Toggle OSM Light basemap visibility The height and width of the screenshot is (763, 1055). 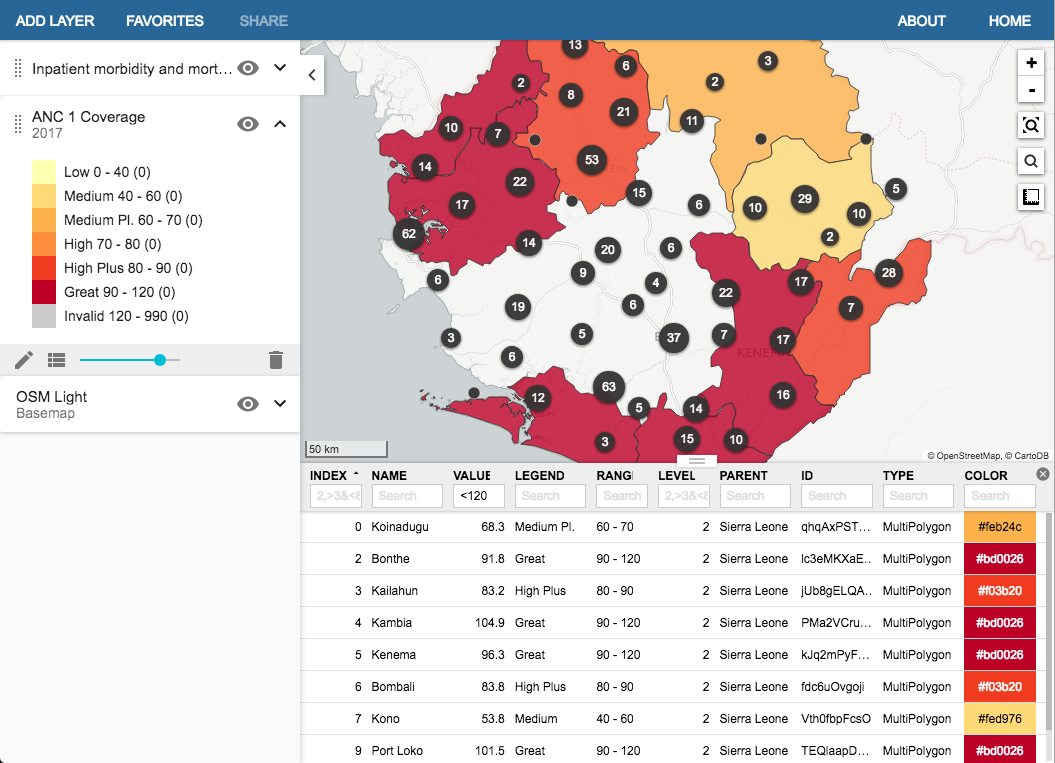point(248,404)
